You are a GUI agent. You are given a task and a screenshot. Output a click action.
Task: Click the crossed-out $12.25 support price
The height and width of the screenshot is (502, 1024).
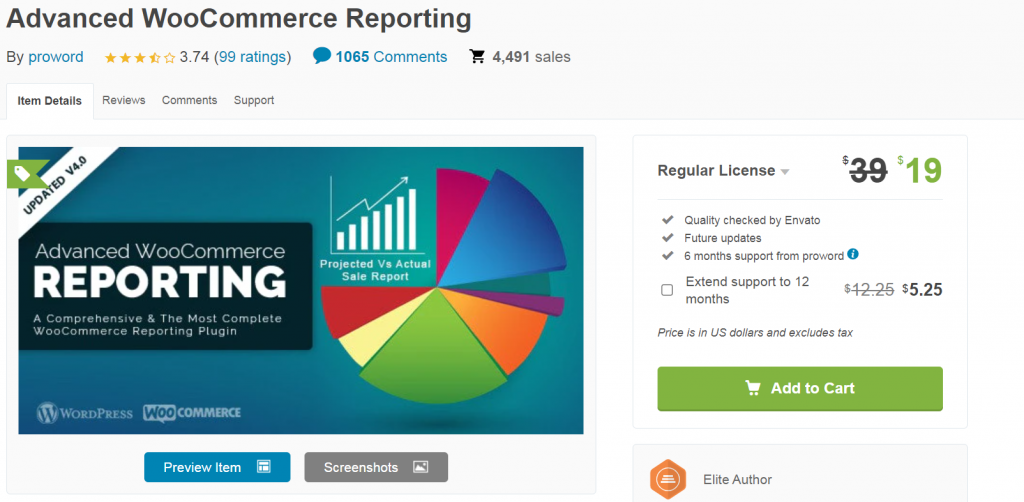869,290
